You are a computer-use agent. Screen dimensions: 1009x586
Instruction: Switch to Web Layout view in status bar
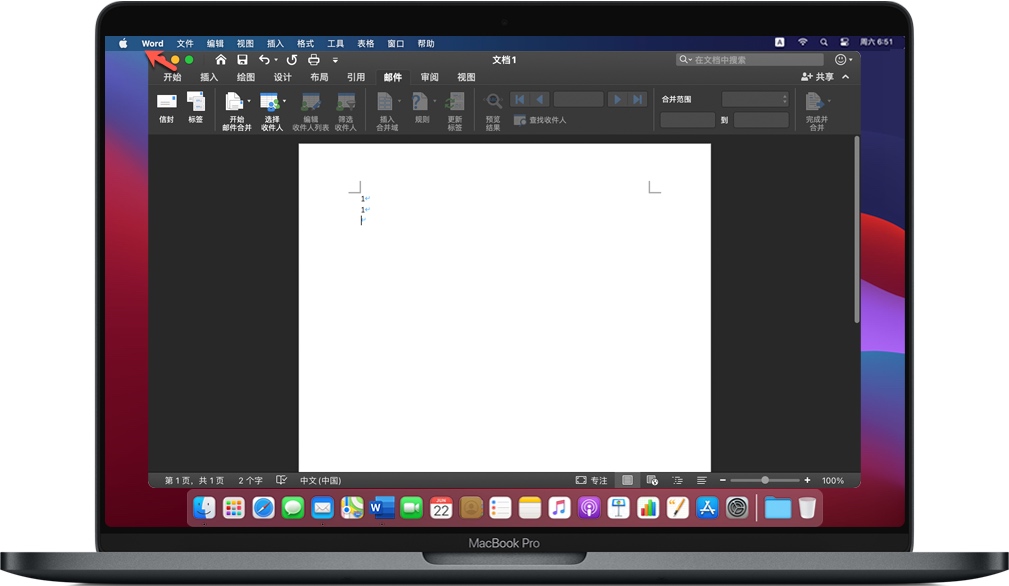[x=652, y=480]
